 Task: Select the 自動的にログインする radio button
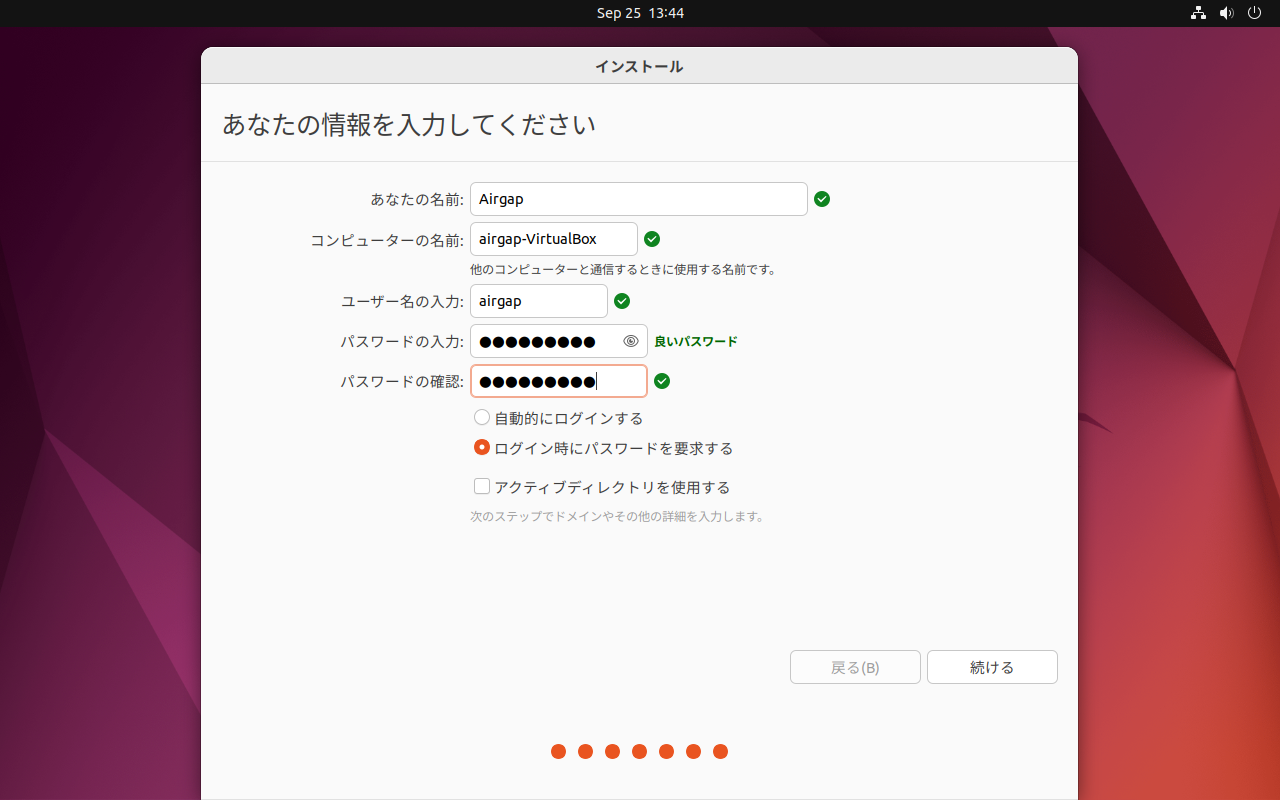click(482, 418)
